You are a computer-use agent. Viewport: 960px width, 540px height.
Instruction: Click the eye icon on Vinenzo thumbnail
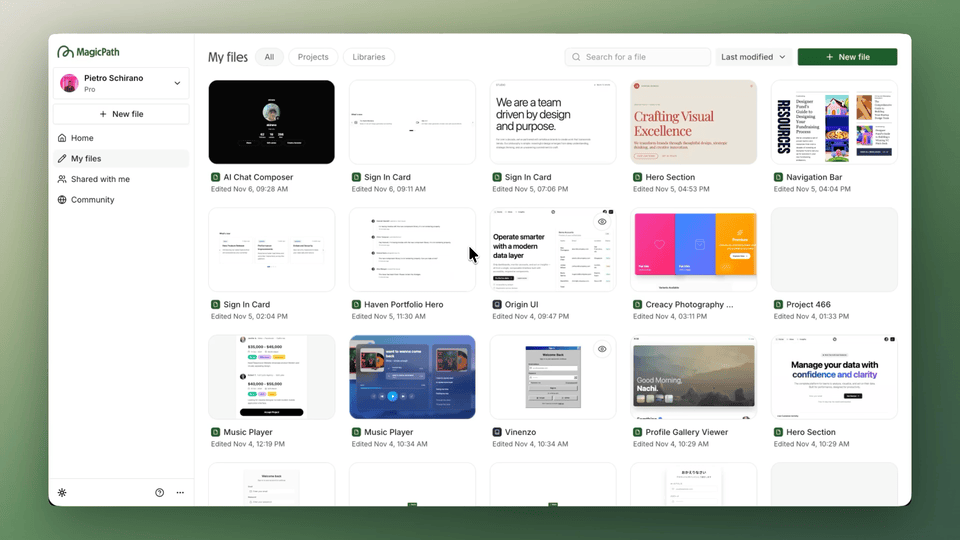pyautogui.click(x=602, y=349)
